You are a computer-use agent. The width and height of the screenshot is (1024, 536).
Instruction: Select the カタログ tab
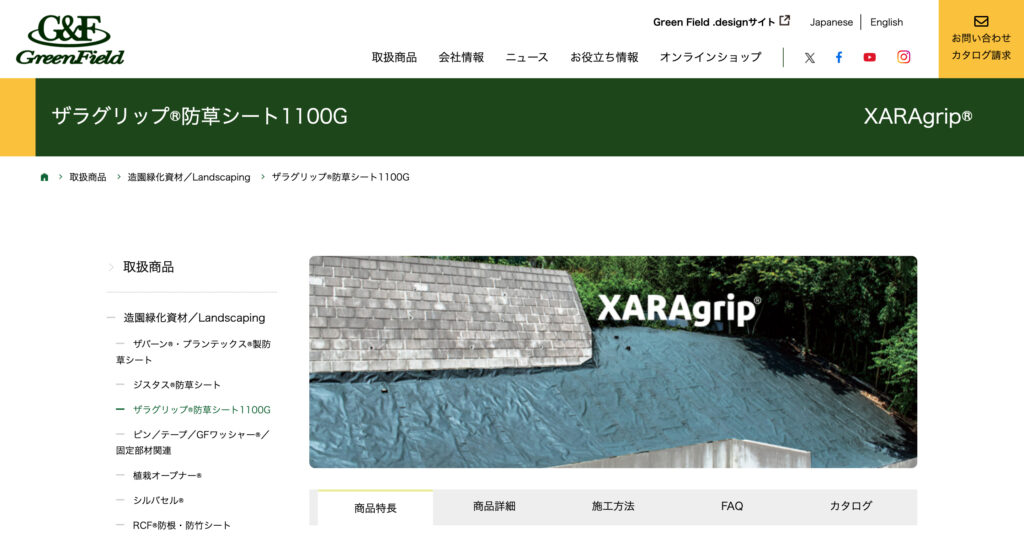point(850,507)
